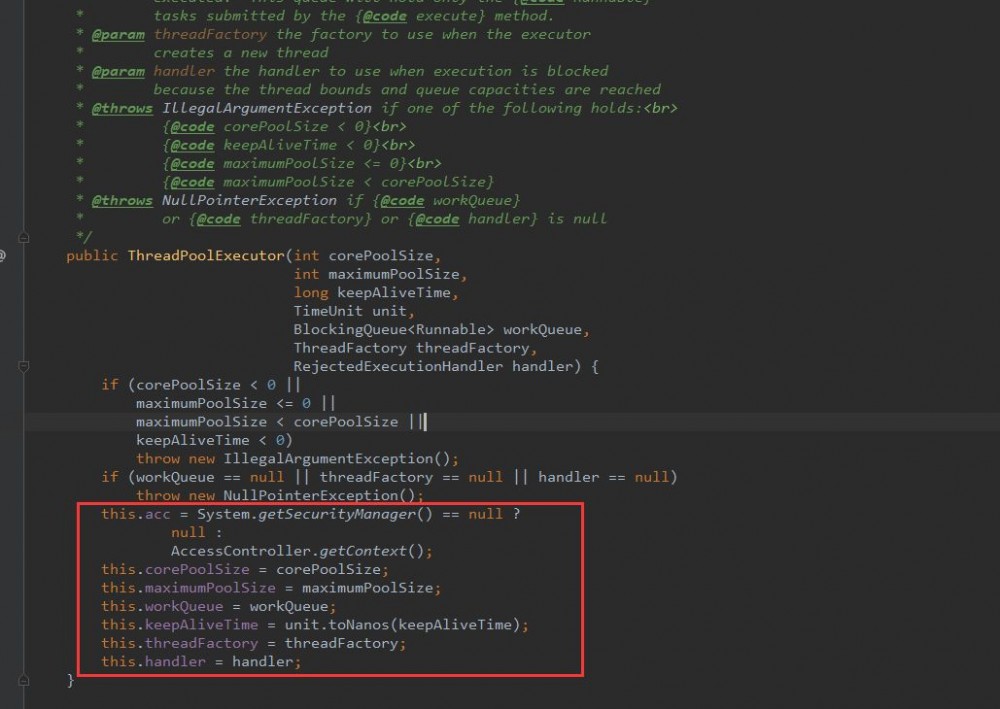
Task: Click "IllegalArgumentException" in the Javadoc @throws line
Action: (267, 108)
